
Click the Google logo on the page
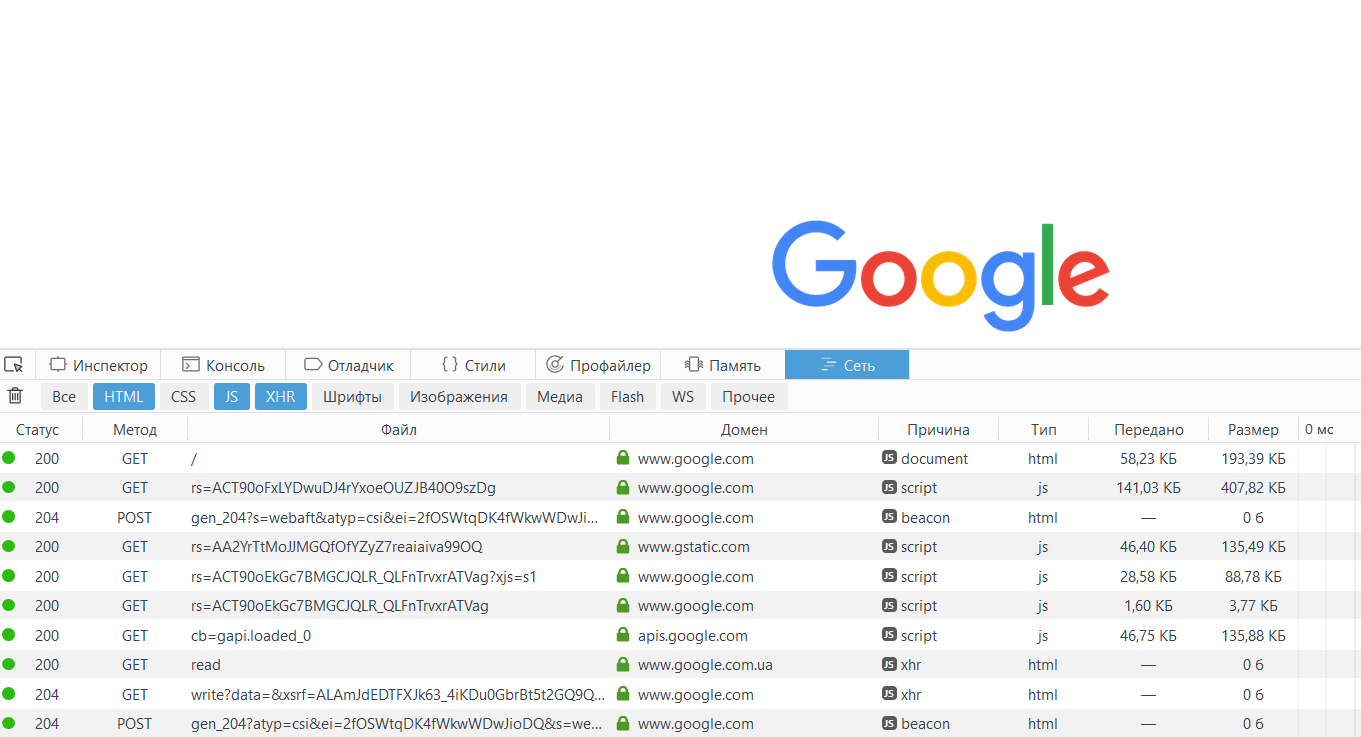(x=940, y=275)
